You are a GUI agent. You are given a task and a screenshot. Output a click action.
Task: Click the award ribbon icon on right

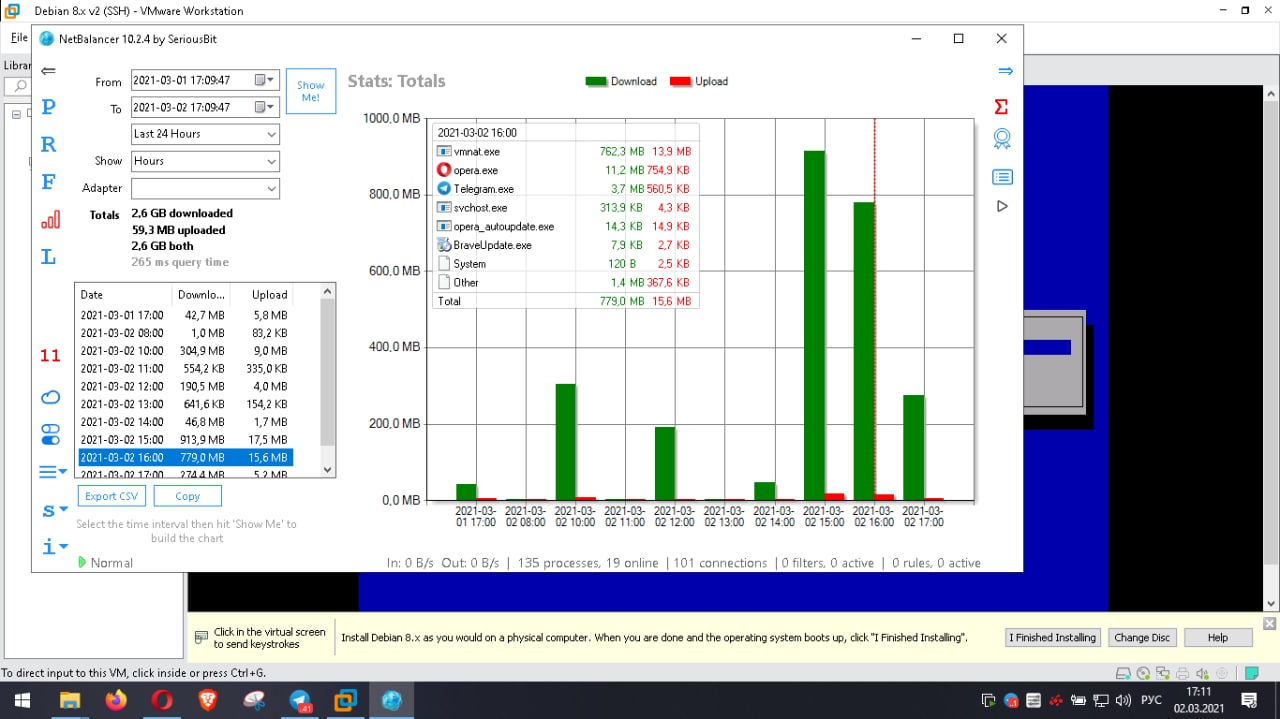(1002, 139)
